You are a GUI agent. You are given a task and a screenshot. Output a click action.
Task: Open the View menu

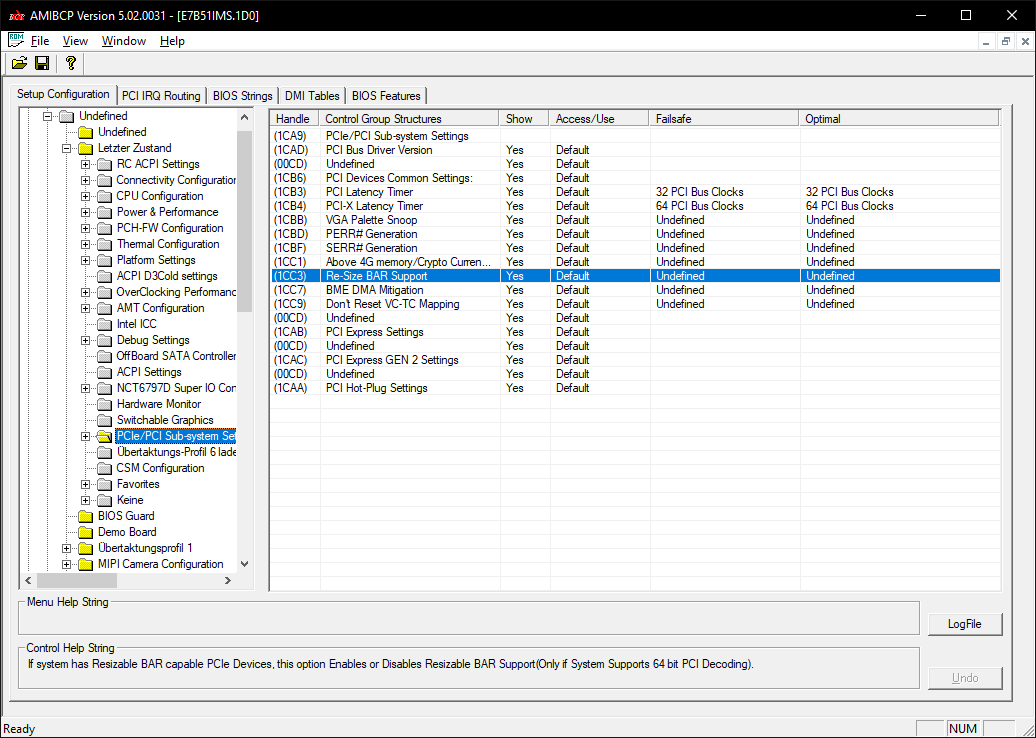75,41
